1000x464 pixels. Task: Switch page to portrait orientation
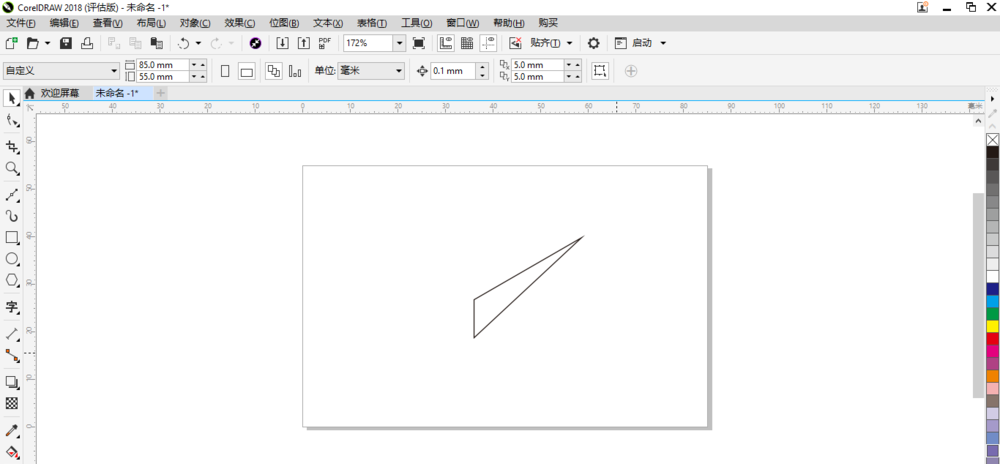225,71
